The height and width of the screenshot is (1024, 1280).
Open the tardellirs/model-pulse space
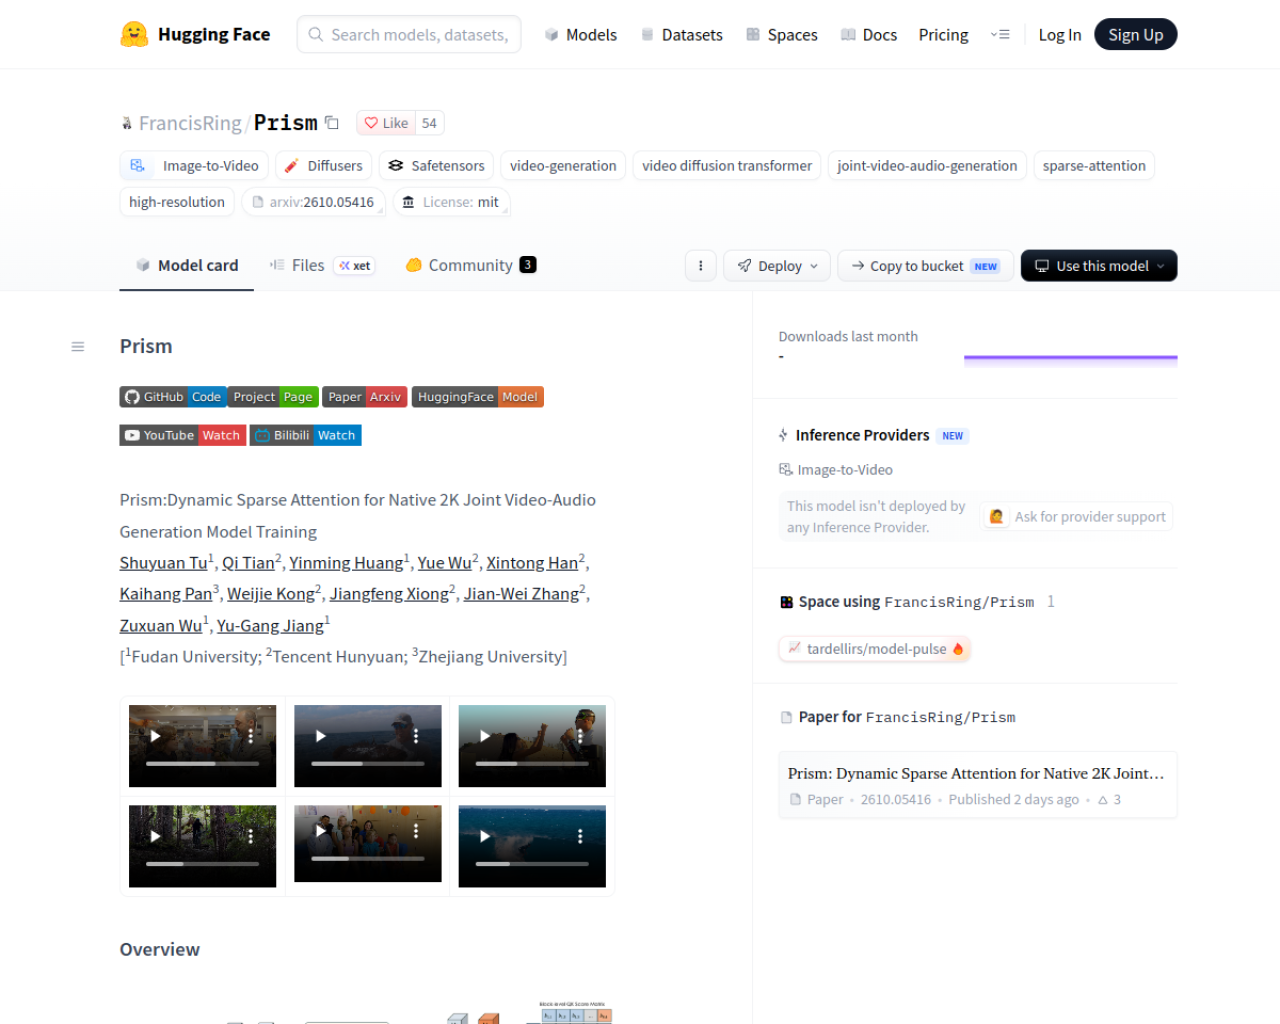point(875,649)
